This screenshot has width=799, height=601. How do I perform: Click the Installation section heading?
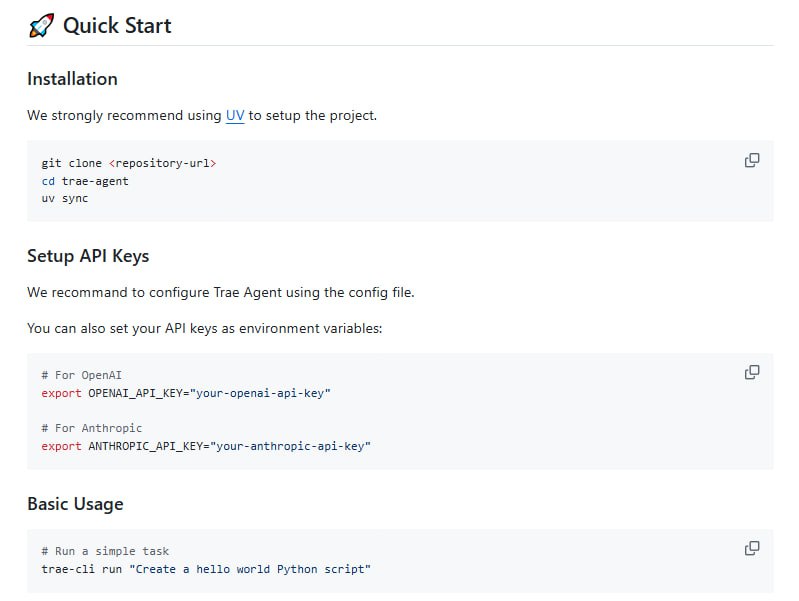72,79
